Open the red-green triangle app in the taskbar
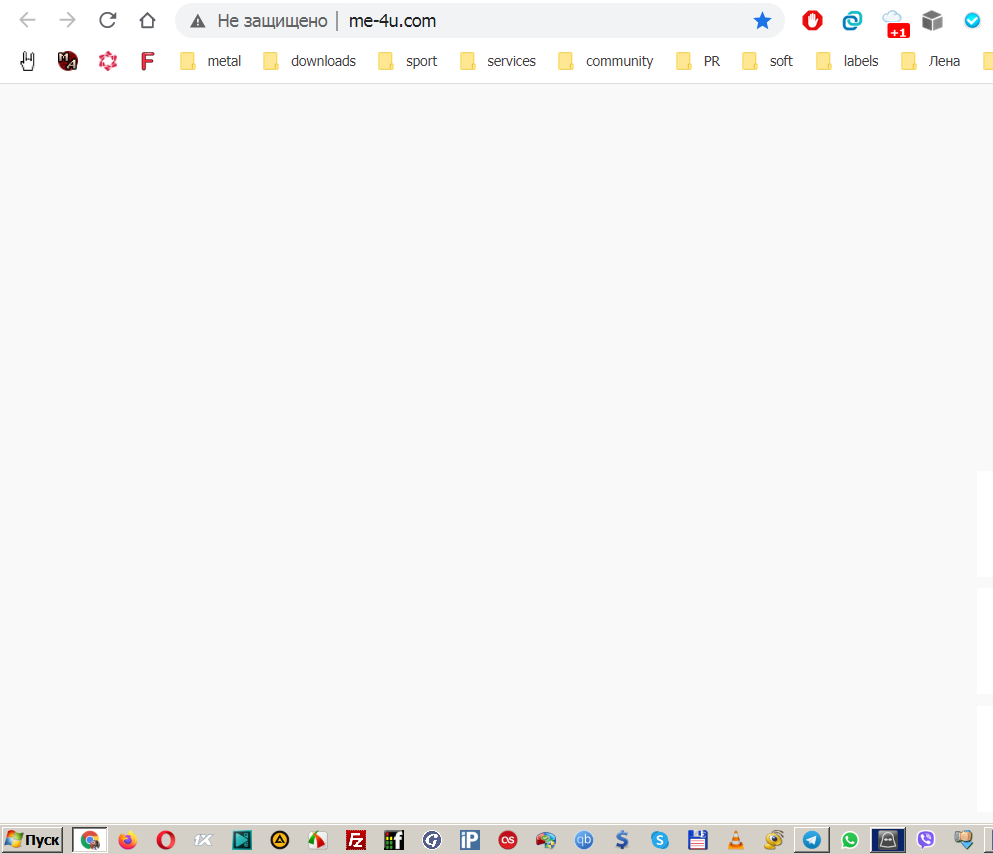 click(317, 840)
